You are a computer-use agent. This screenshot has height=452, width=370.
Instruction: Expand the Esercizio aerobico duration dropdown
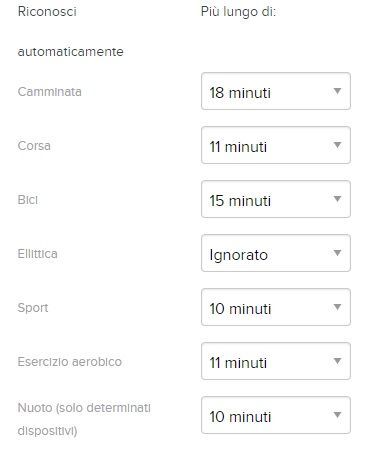[276, 361]
